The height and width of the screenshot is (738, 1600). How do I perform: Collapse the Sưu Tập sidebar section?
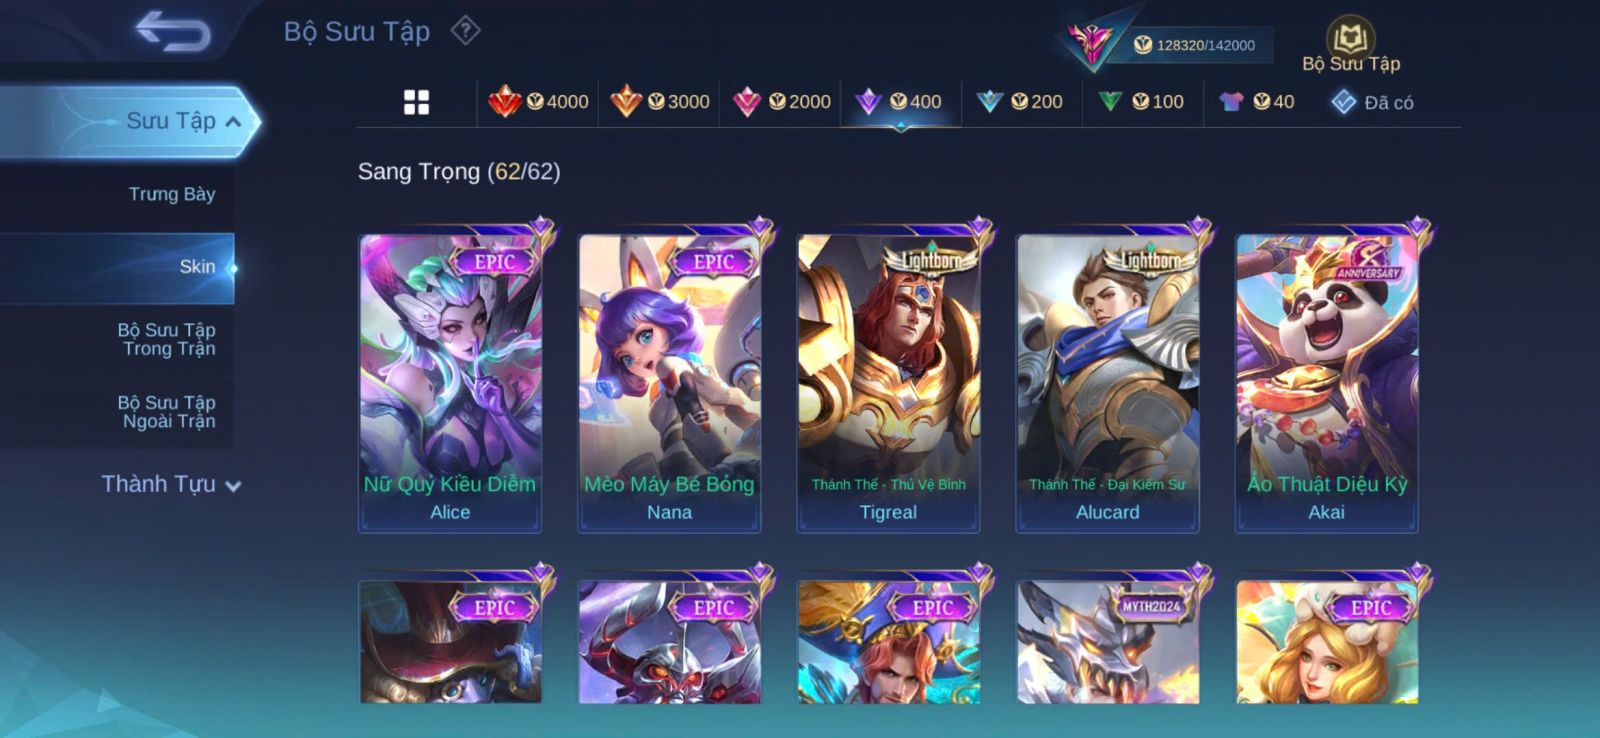[130, 121]
